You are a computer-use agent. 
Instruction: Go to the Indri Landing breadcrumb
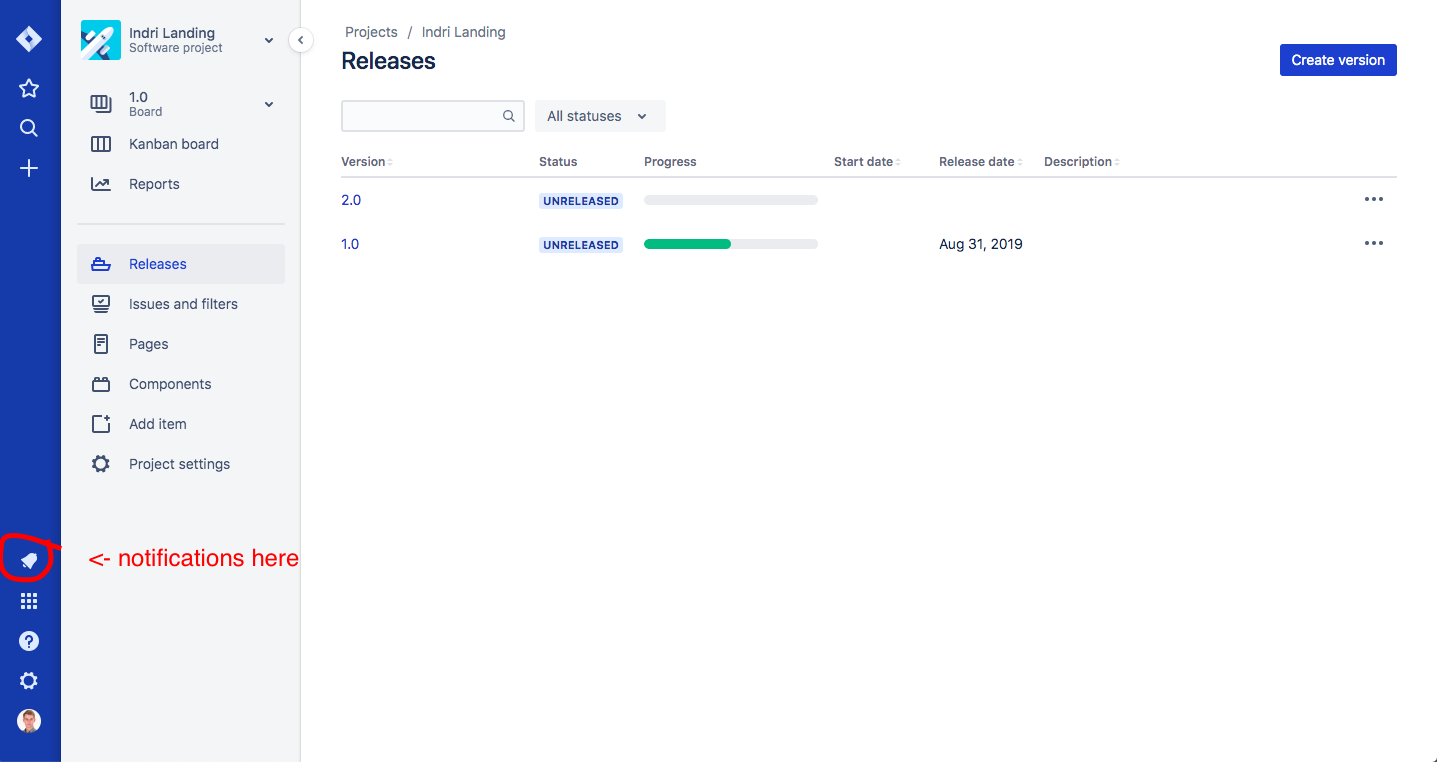point(464,32)
